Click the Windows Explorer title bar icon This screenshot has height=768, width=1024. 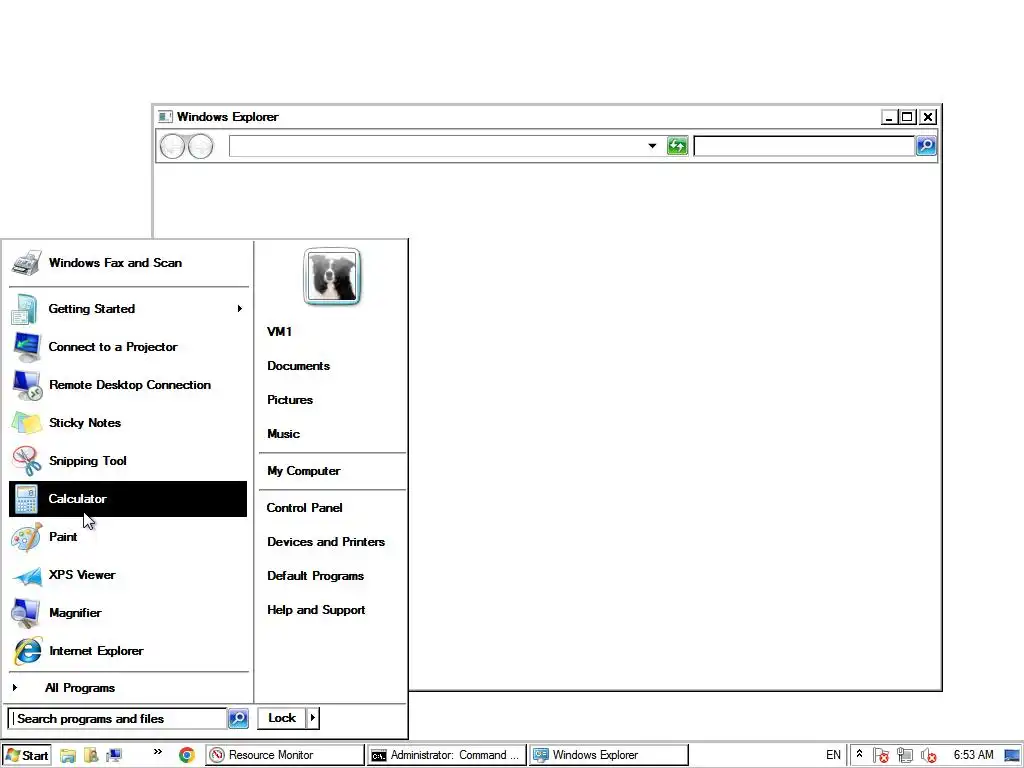[165, 117]
